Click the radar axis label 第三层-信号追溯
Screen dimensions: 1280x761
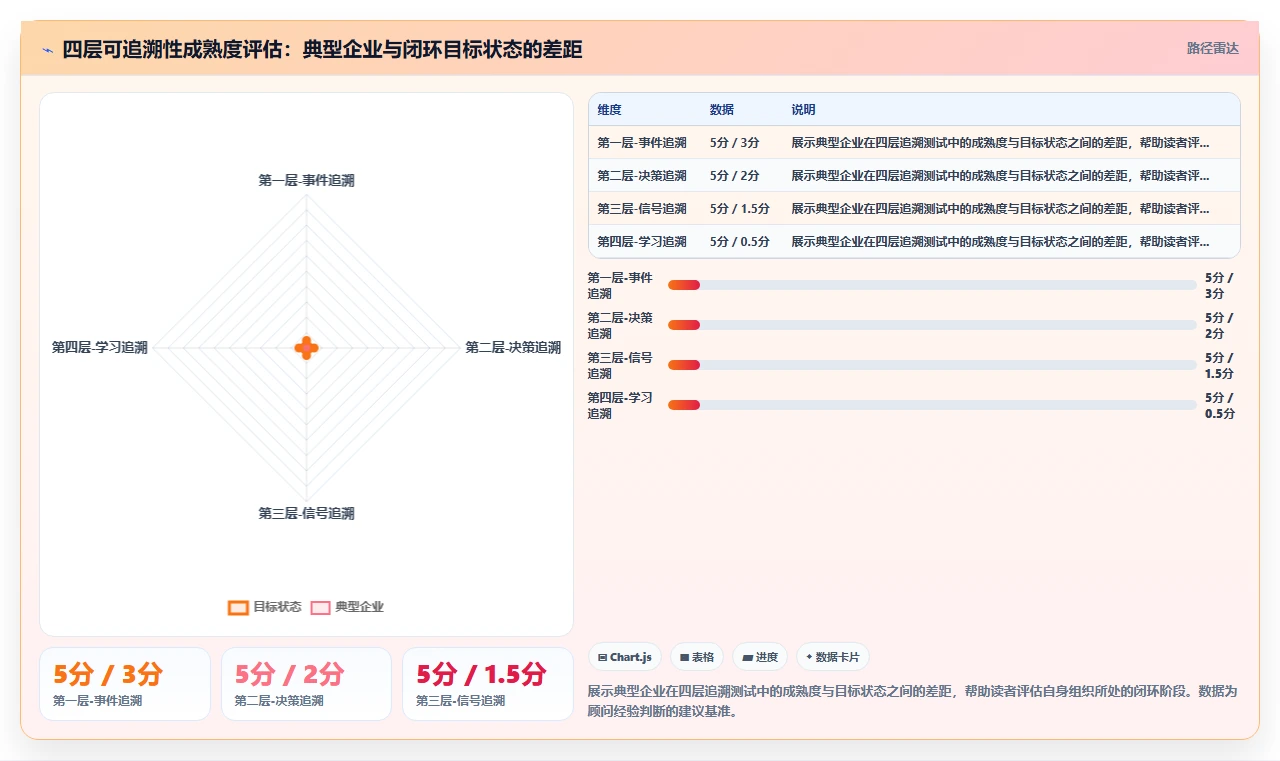coord(306,514)
